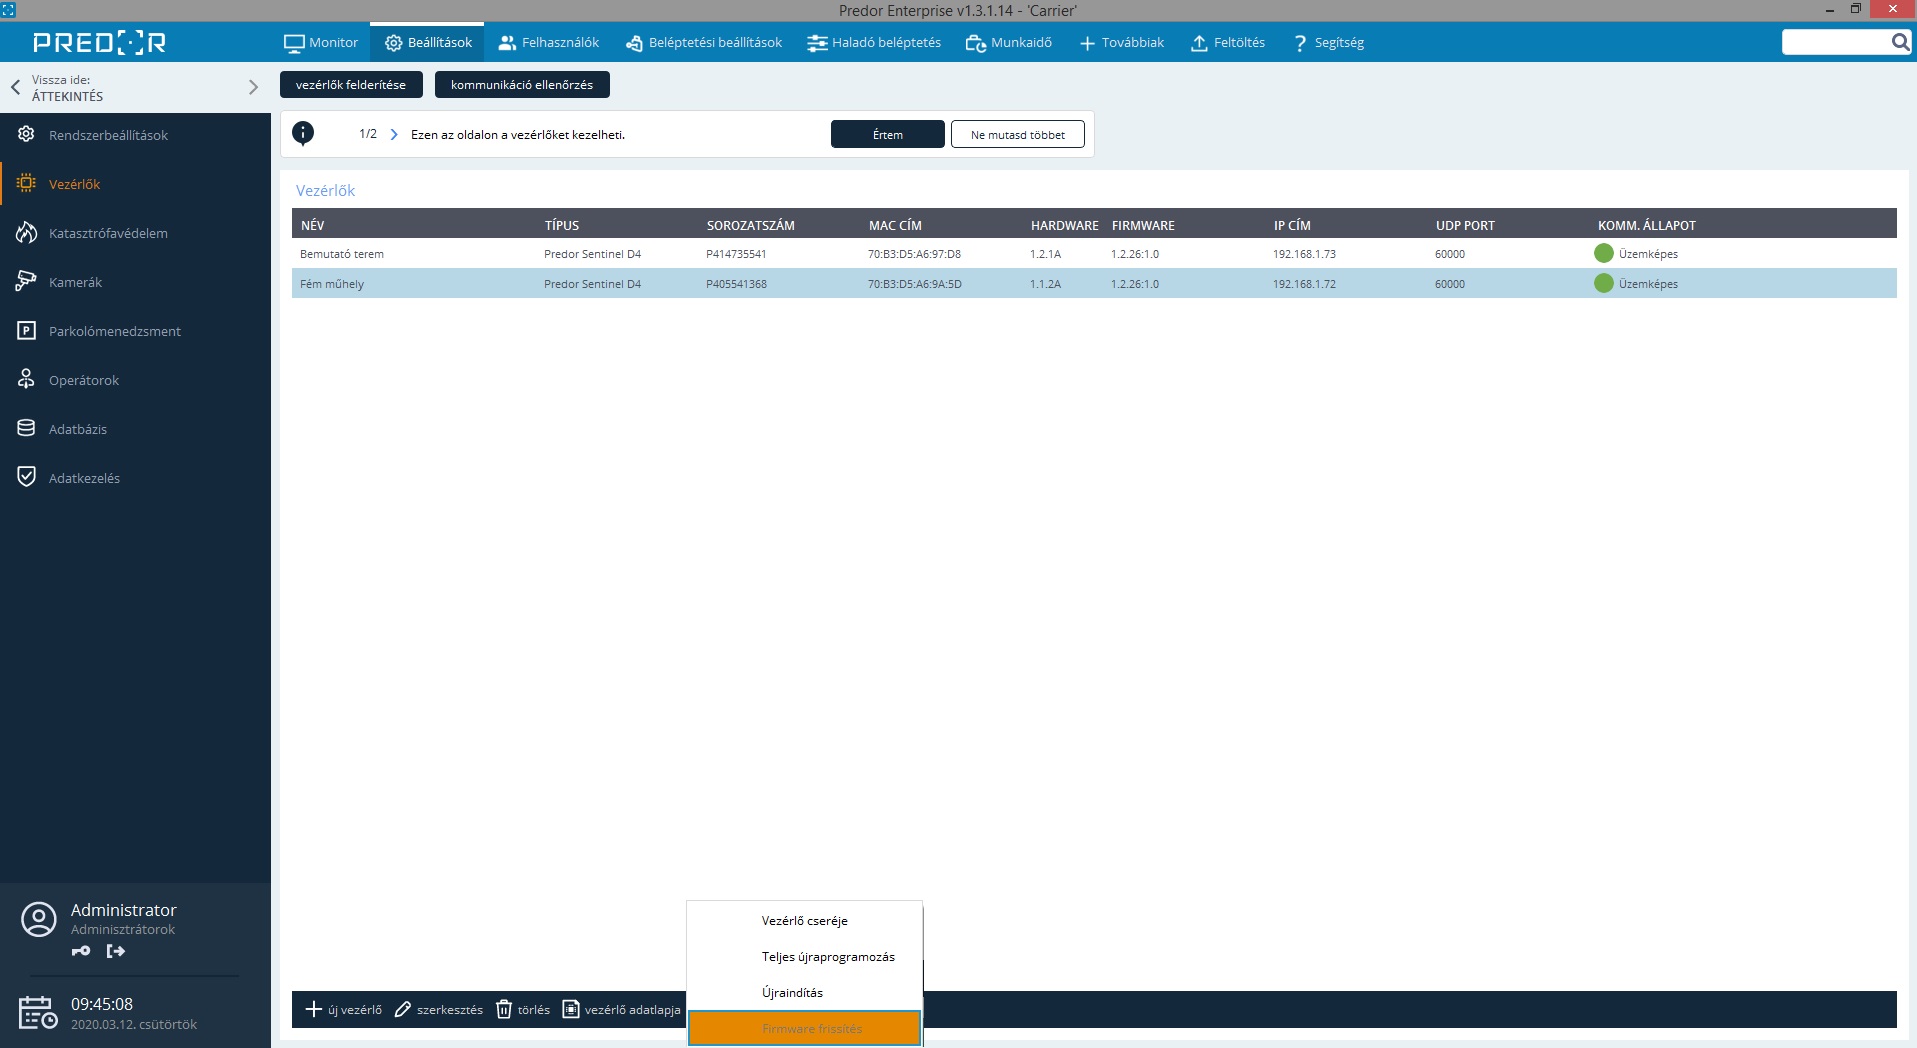Click the logout icon under Administrator
Viewport: 1917px width, 1048px height.
[116, 951]
